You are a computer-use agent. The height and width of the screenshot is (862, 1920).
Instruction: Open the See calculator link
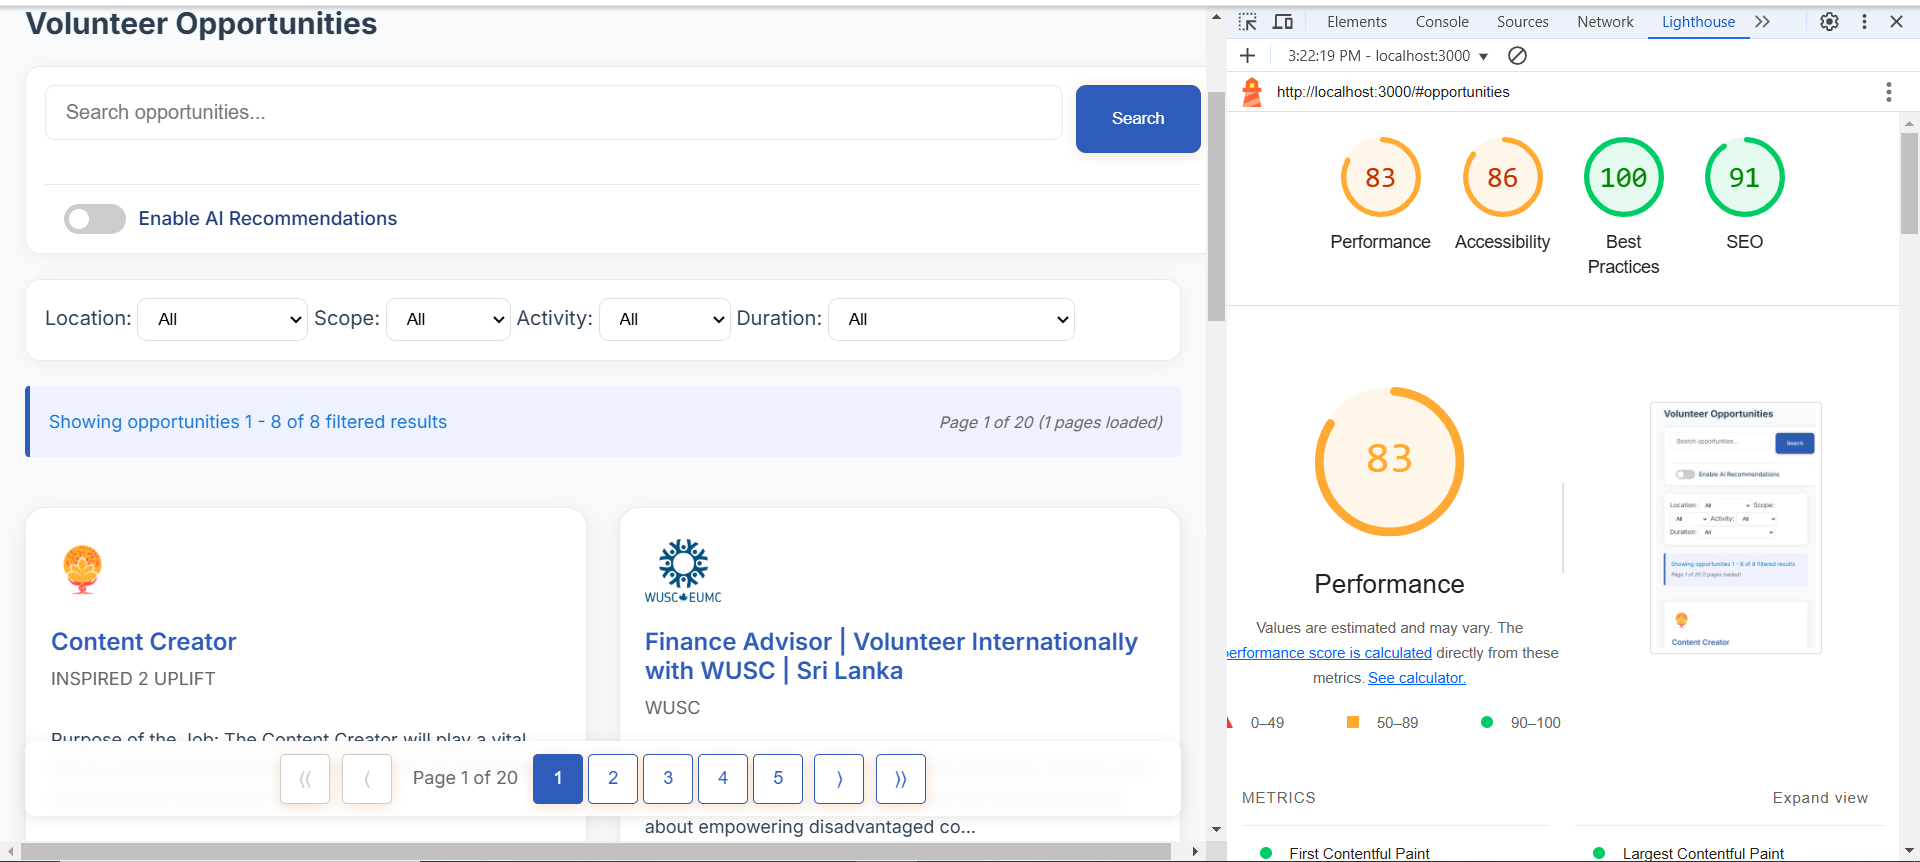(x=1416, y=678)
